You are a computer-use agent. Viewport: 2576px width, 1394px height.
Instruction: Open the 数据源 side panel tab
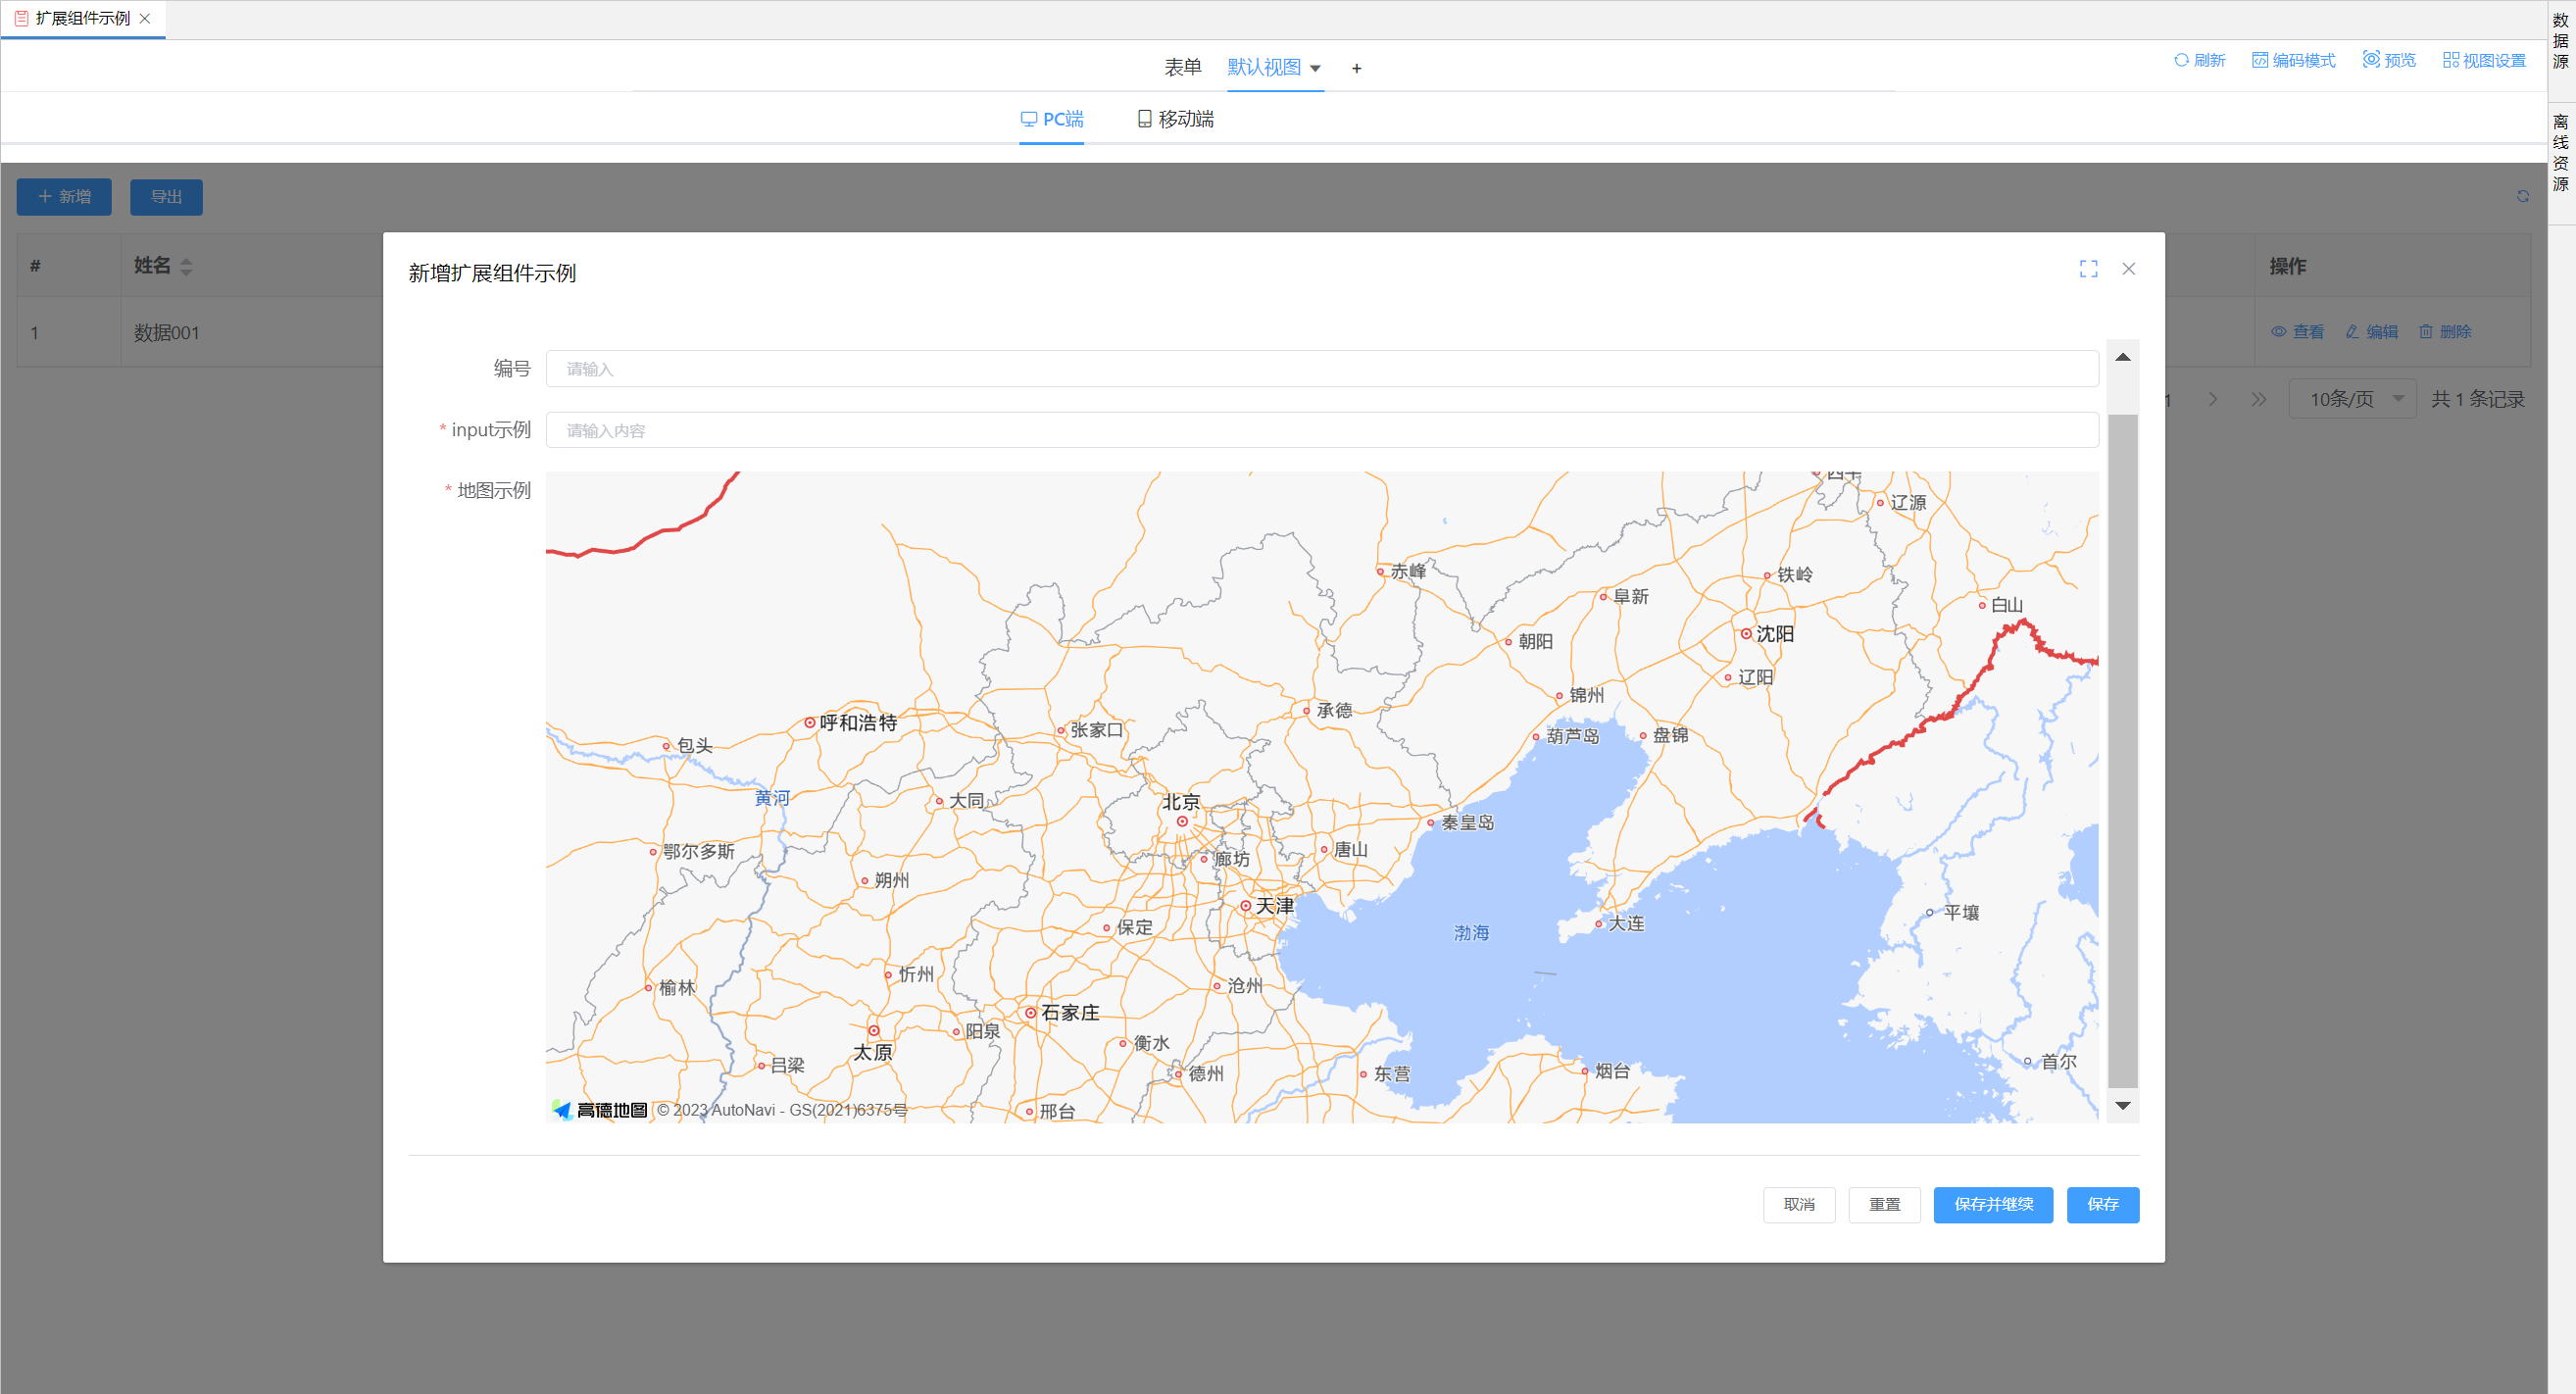point(2560,42)
